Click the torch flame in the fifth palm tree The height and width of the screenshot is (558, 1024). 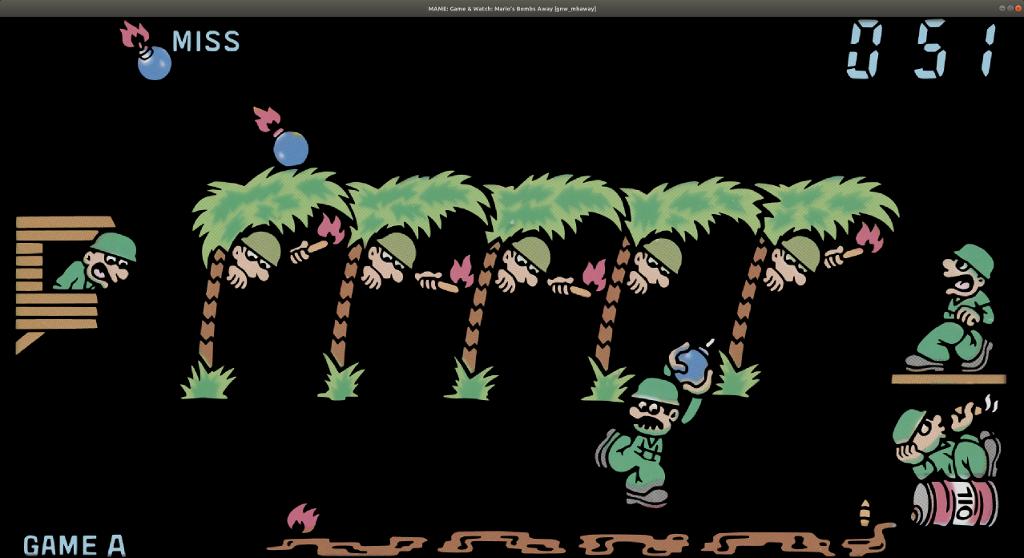click(x=870, y=238)
